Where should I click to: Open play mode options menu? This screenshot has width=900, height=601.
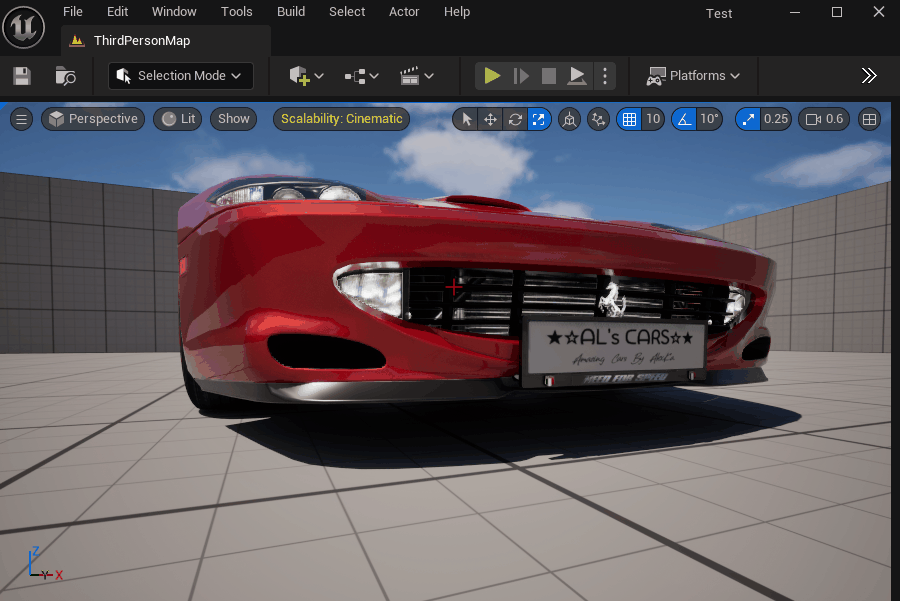tap(604, 76)
